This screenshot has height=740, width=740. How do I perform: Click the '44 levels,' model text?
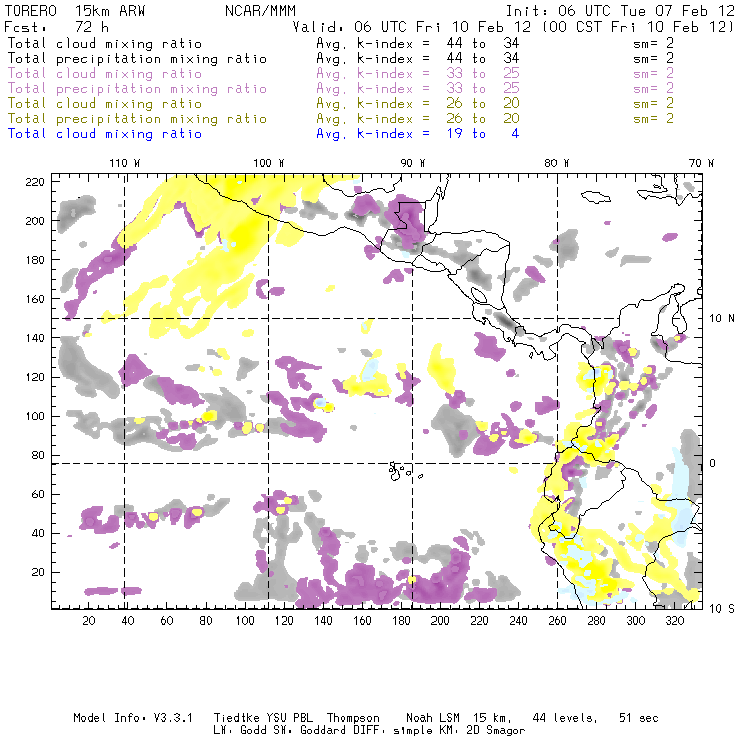[565, 718]
